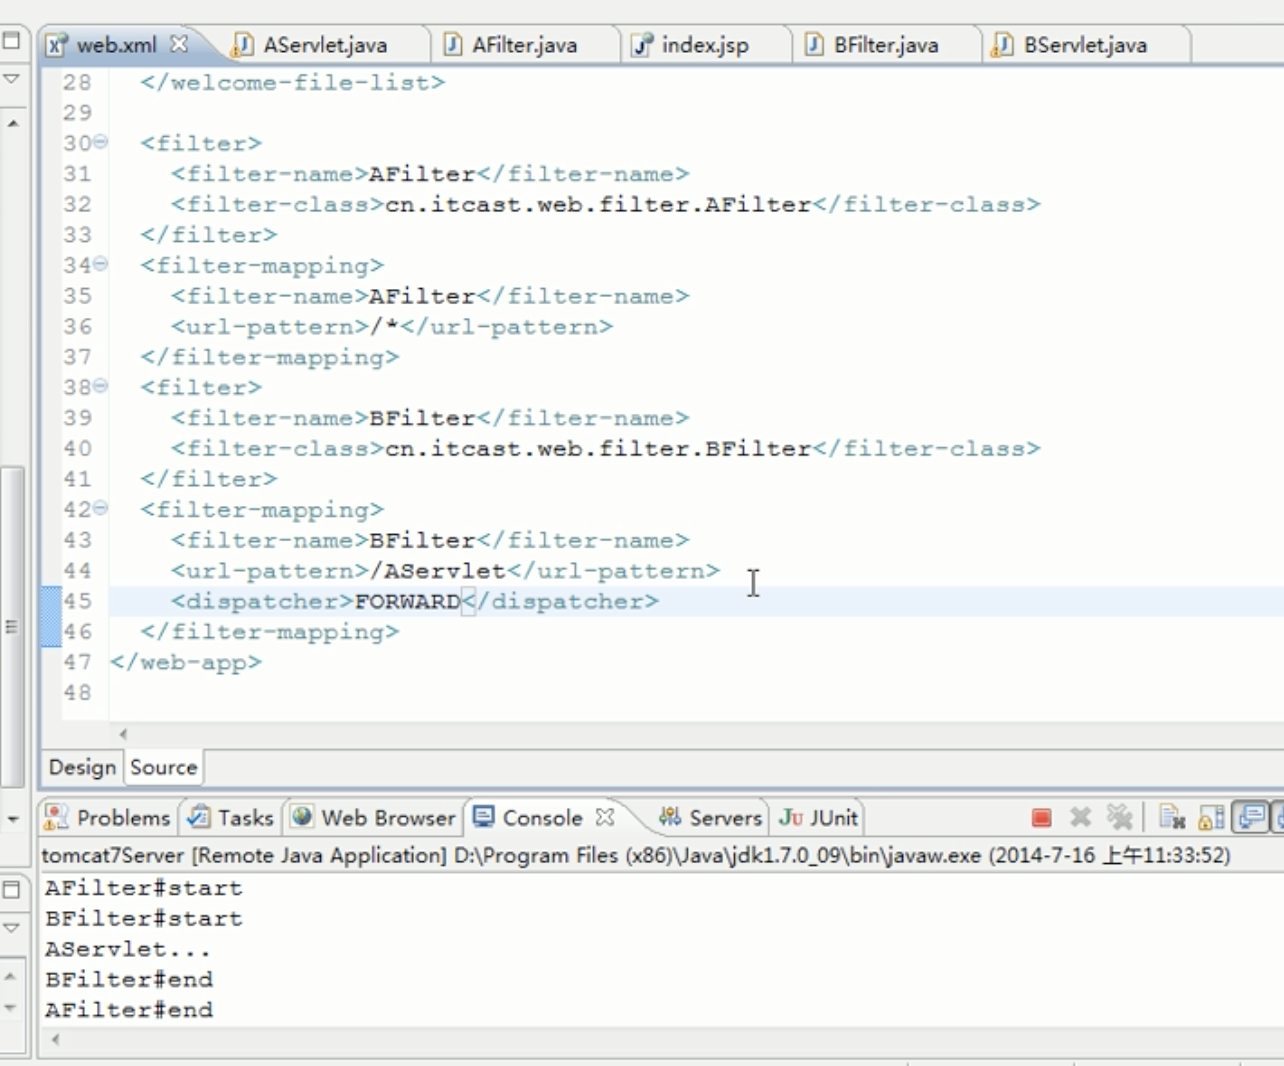Click the restore icon beside the console output

(11, 889)
